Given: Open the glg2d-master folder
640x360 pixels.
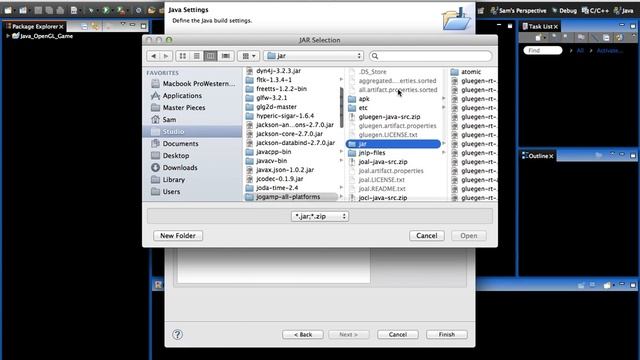Looking at the screenshot, I should click(x=276, y=107).
